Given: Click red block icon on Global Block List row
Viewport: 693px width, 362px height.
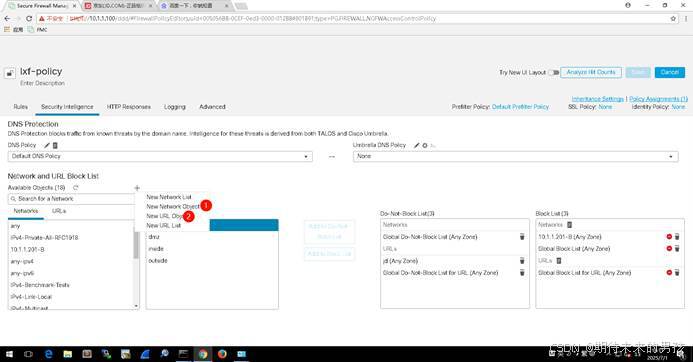Looking at the screenshot, I should (669, 249).
